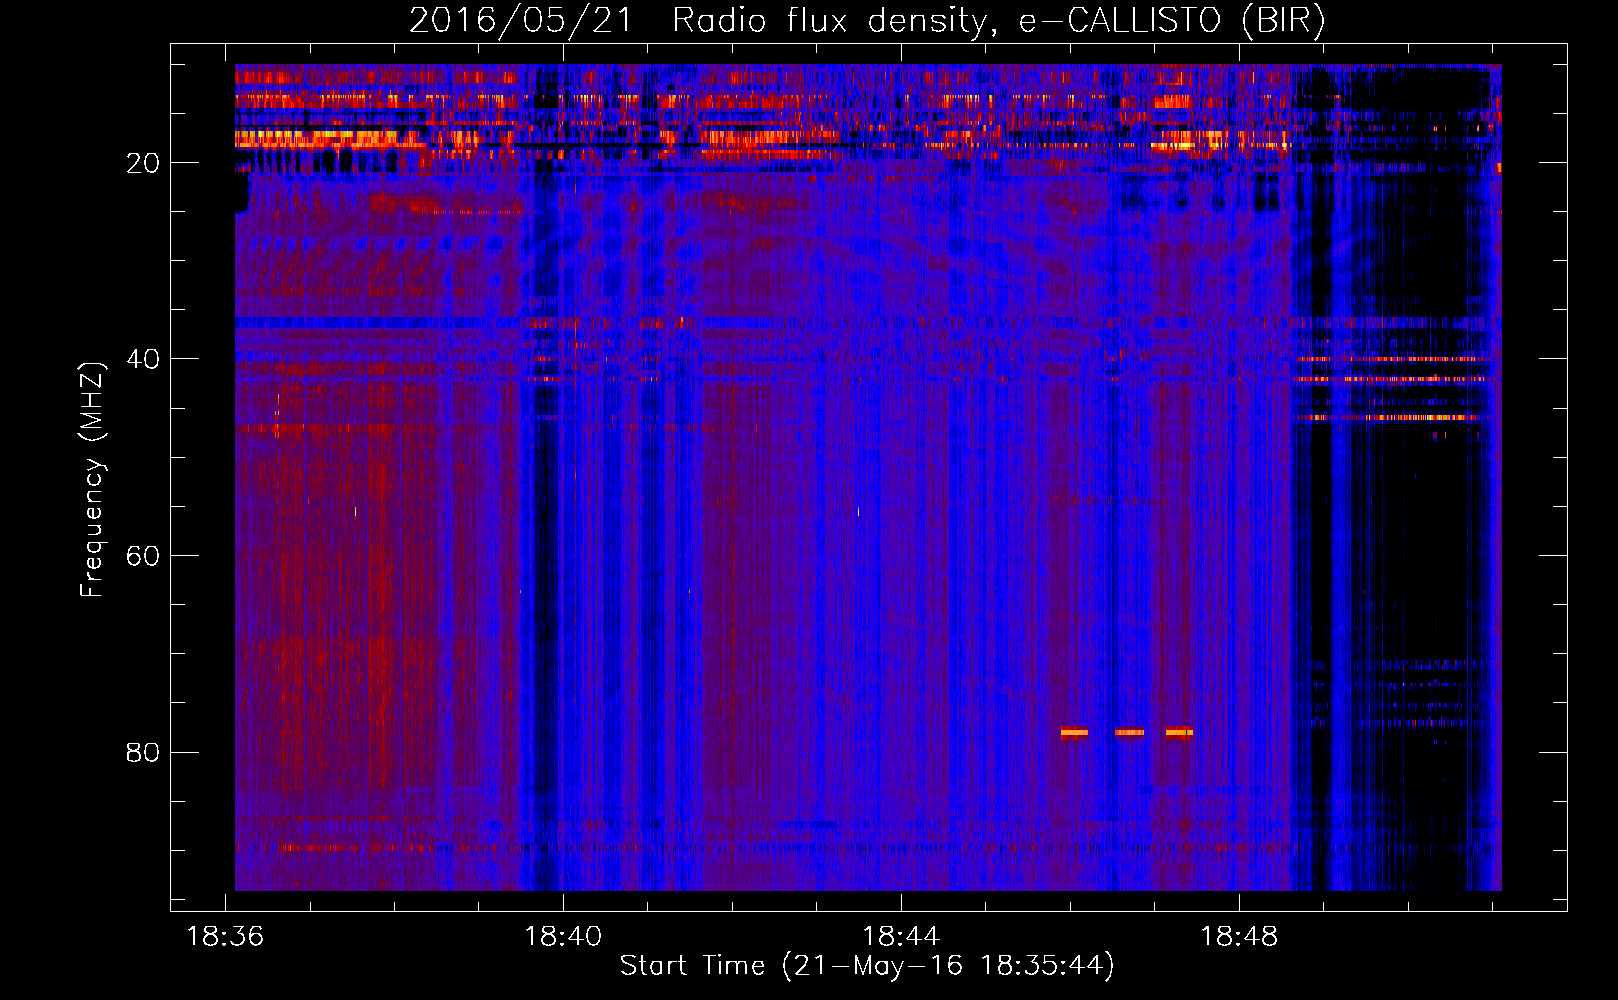
Task: Click the 'Frequency (MHZ)' axis label
Action: pos(92,480)
